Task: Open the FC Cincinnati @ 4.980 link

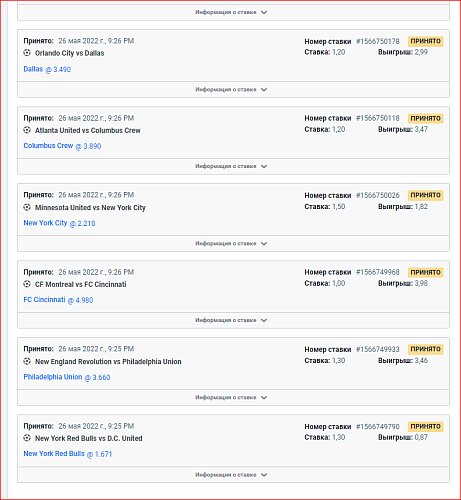Action: pos(58,300)
